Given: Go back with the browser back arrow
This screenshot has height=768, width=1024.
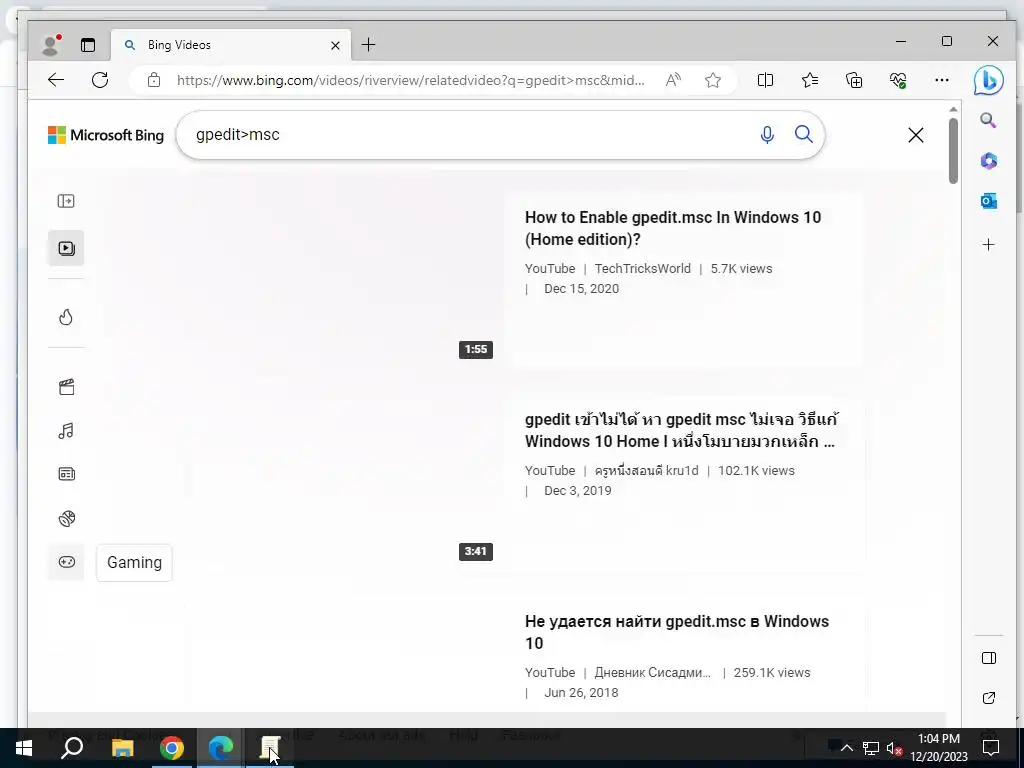Looking at the screenshot, I should [x=56, y=80].
